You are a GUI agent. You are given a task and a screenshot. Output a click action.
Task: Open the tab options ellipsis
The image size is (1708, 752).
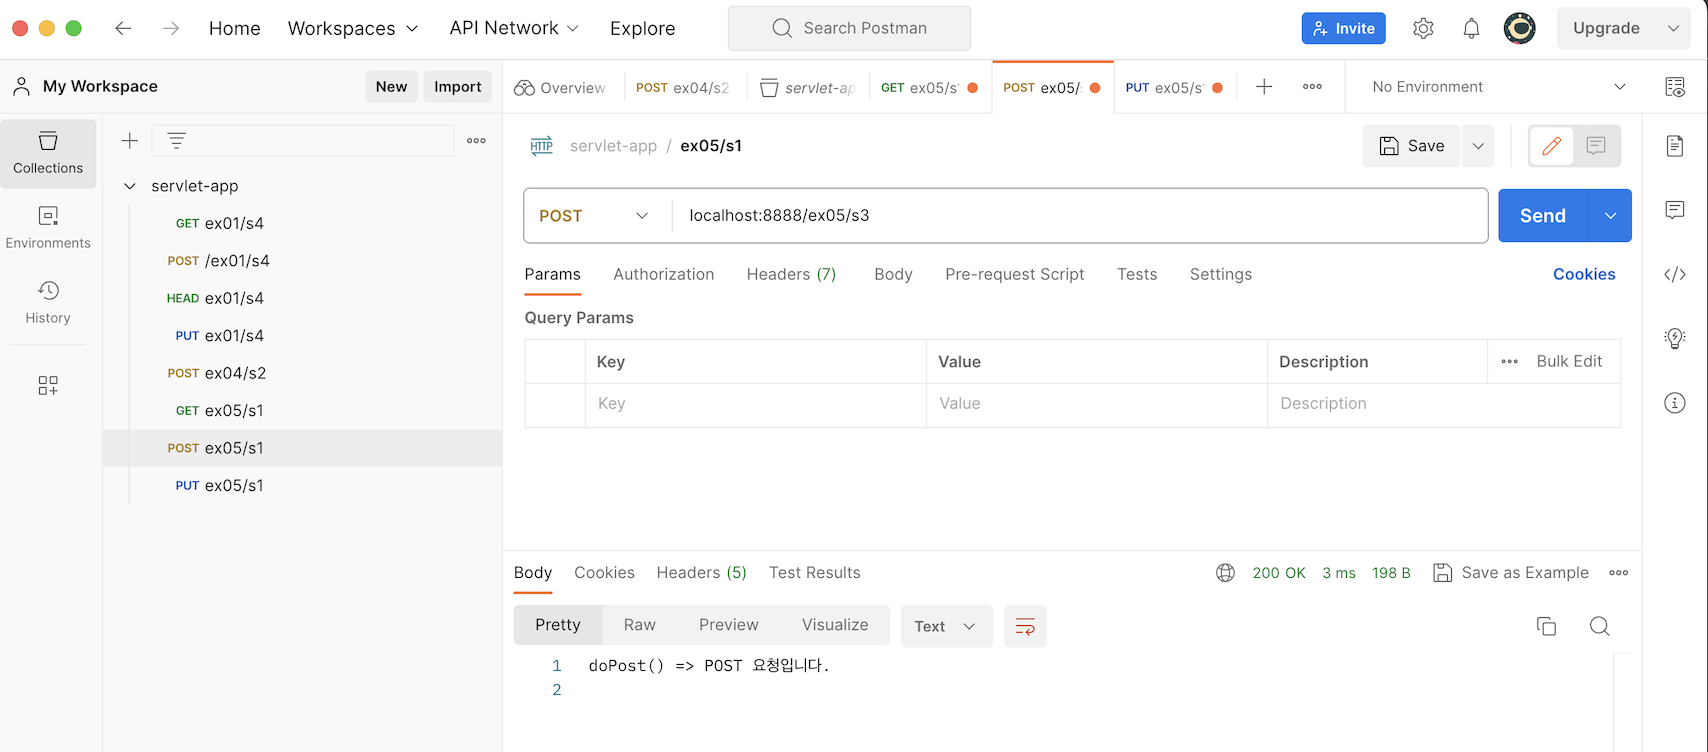point(1312,87)
